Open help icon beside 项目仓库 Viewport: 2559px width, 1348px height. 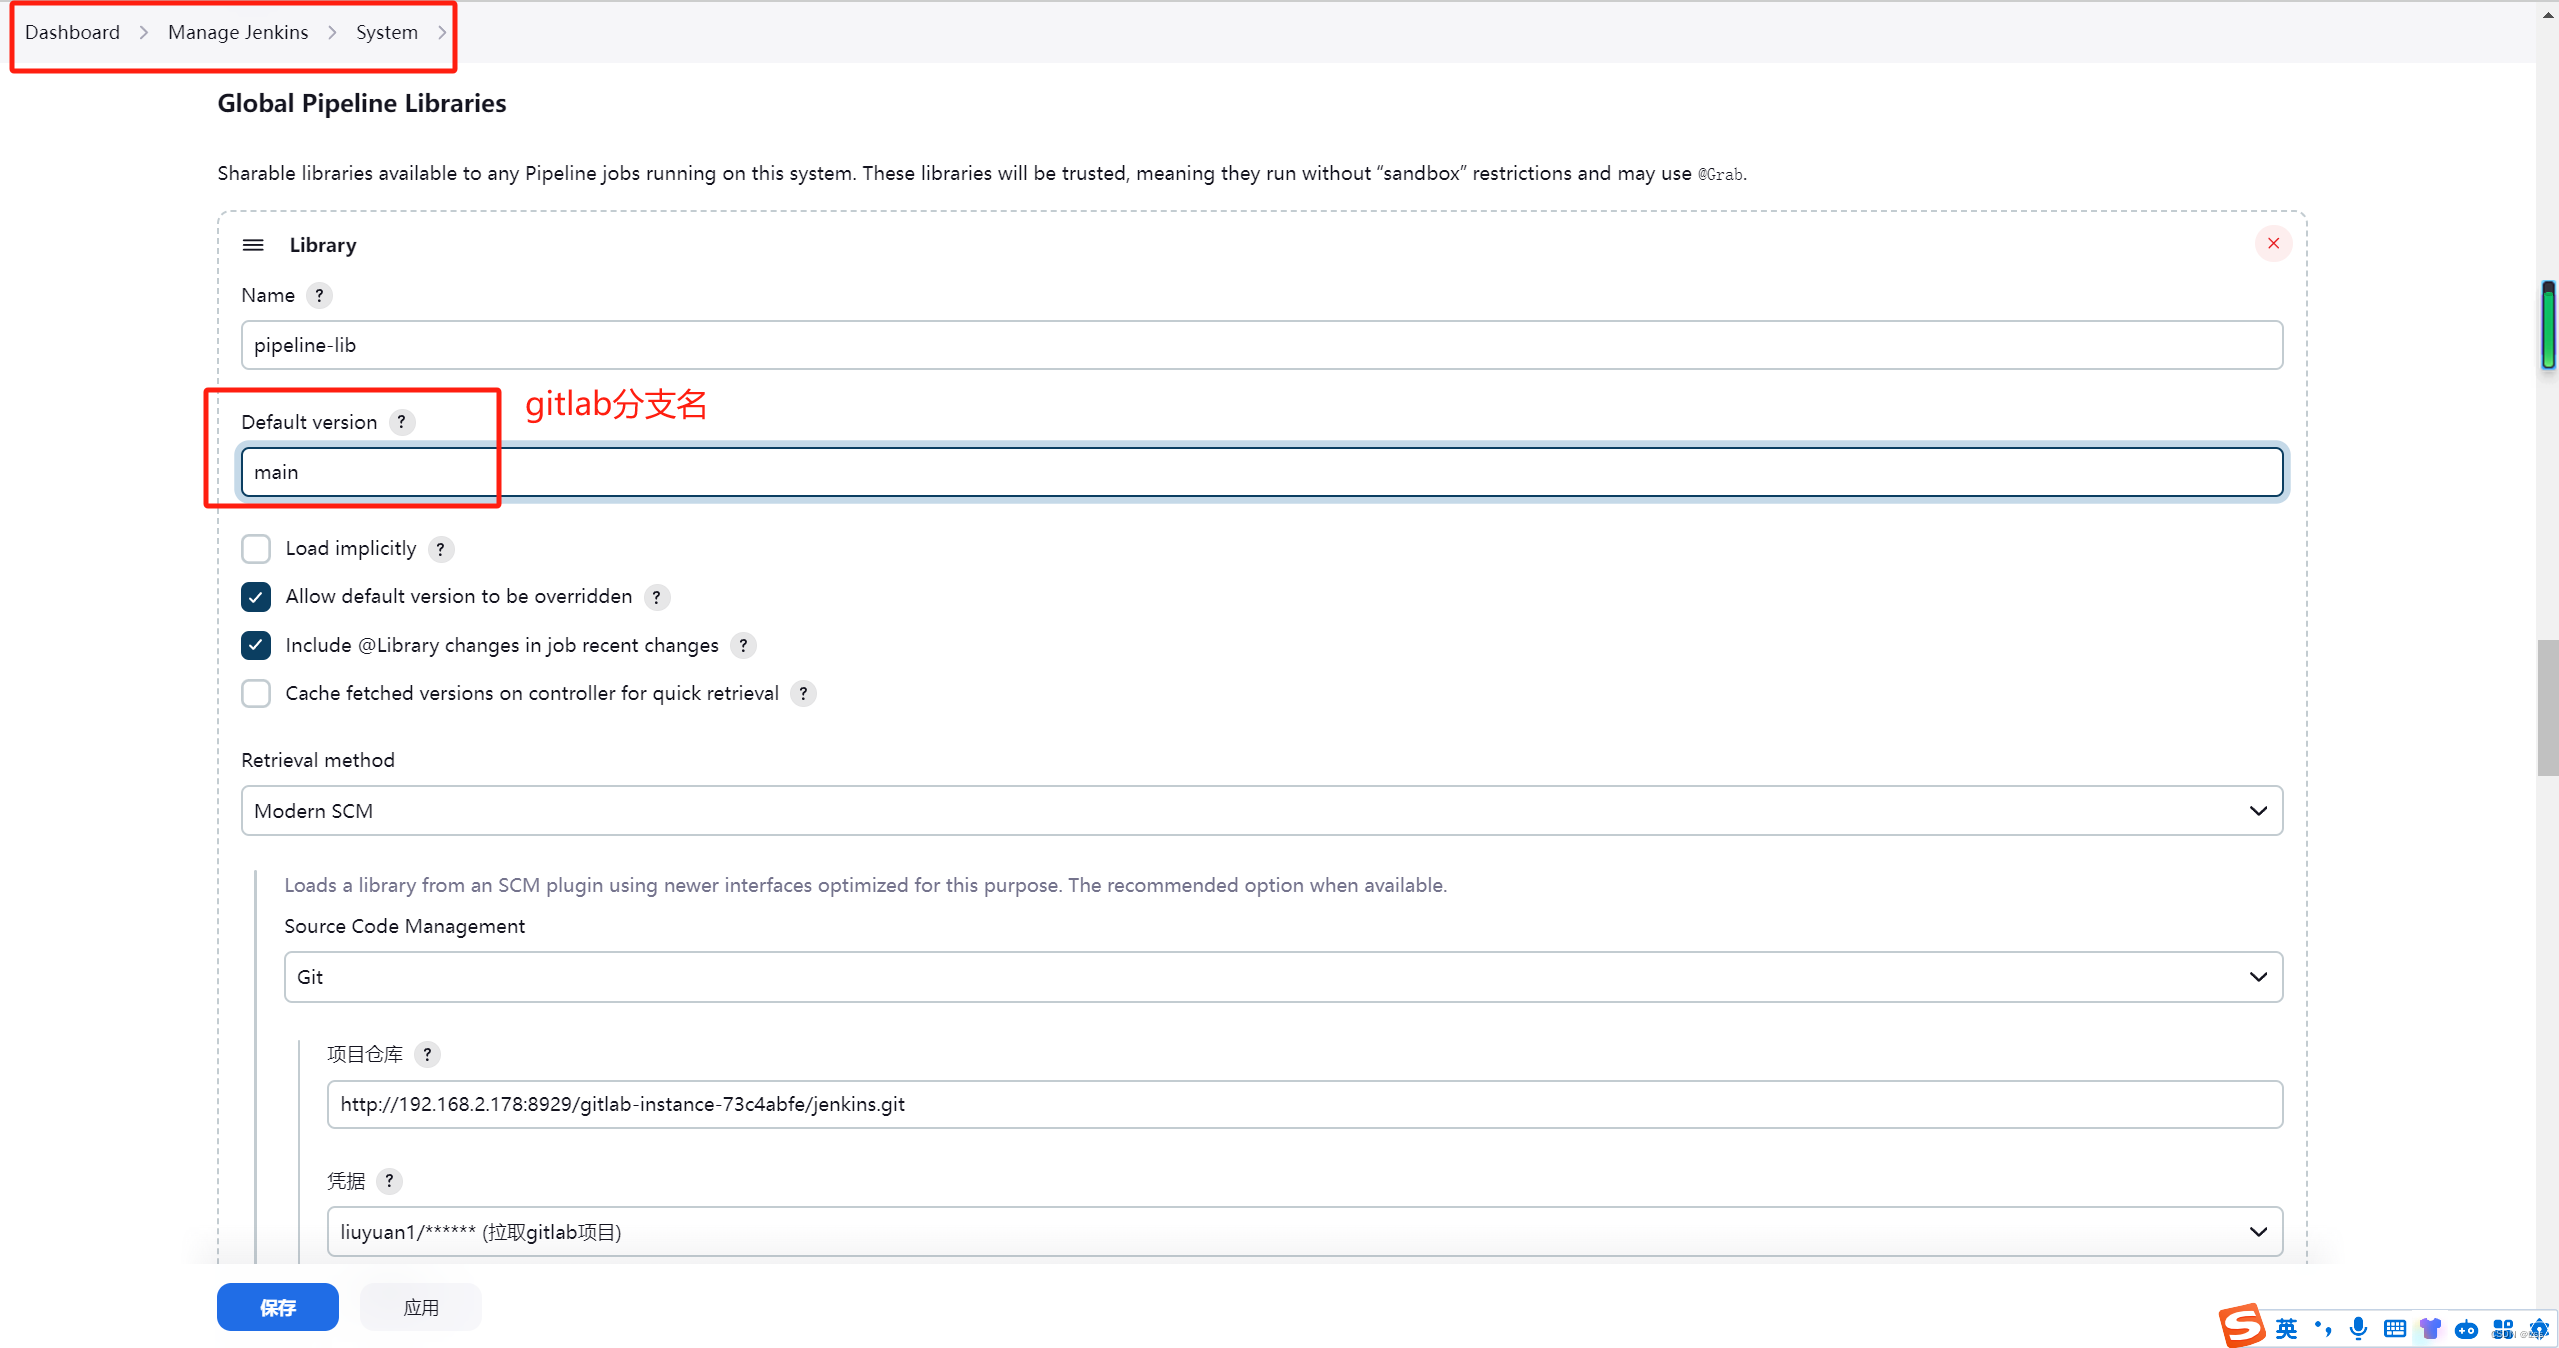point(427,1054)
